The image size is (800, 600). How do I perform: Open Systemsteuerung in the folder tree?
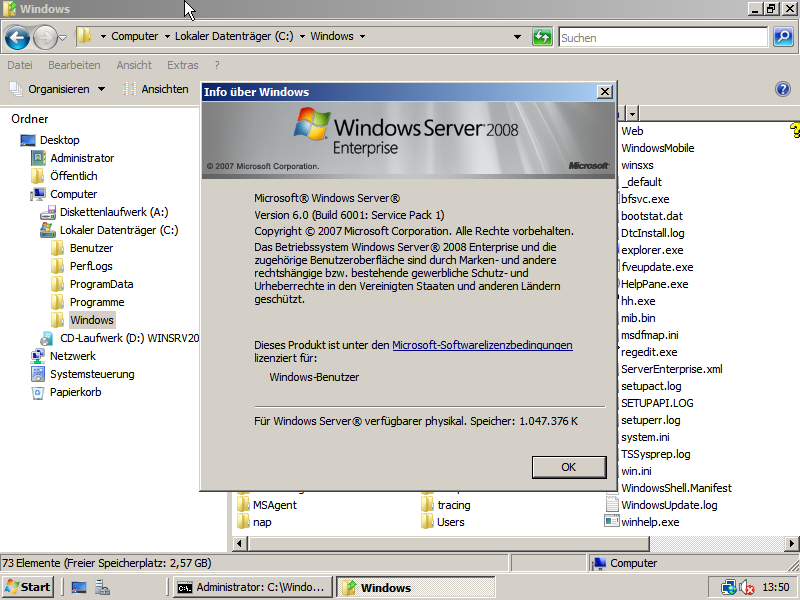[91, 374]
